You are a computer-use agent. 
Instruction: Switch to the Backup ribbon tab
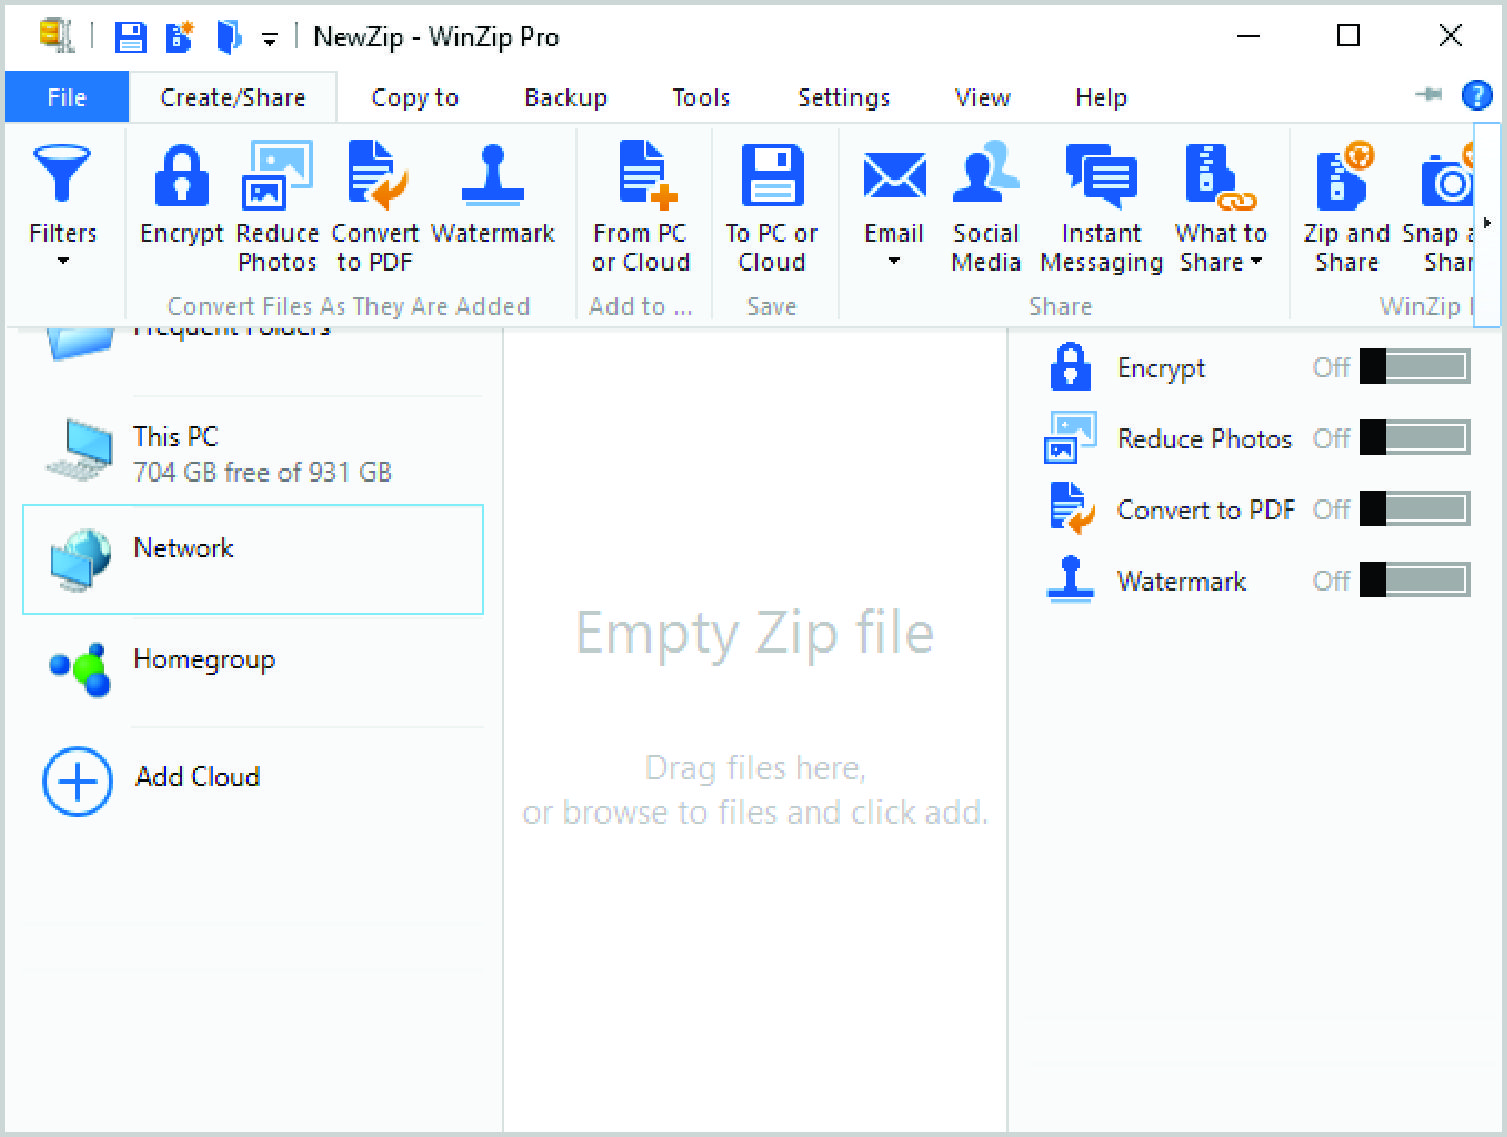pos(565,97)
